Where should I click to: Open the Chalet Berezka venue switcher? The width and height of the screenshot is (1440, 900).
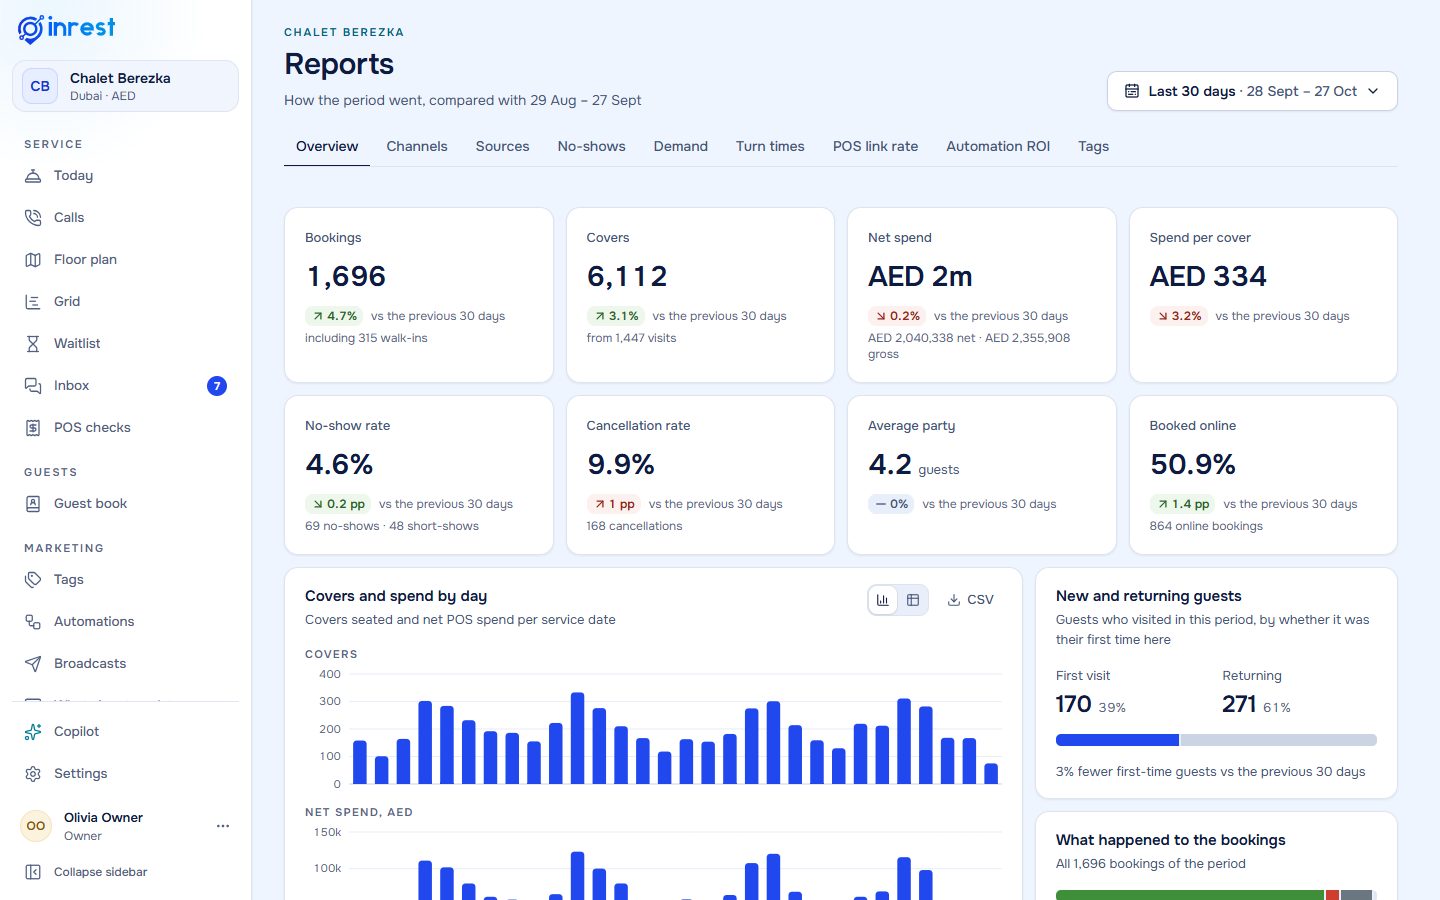pyautogui.click(x=125, y=86)
